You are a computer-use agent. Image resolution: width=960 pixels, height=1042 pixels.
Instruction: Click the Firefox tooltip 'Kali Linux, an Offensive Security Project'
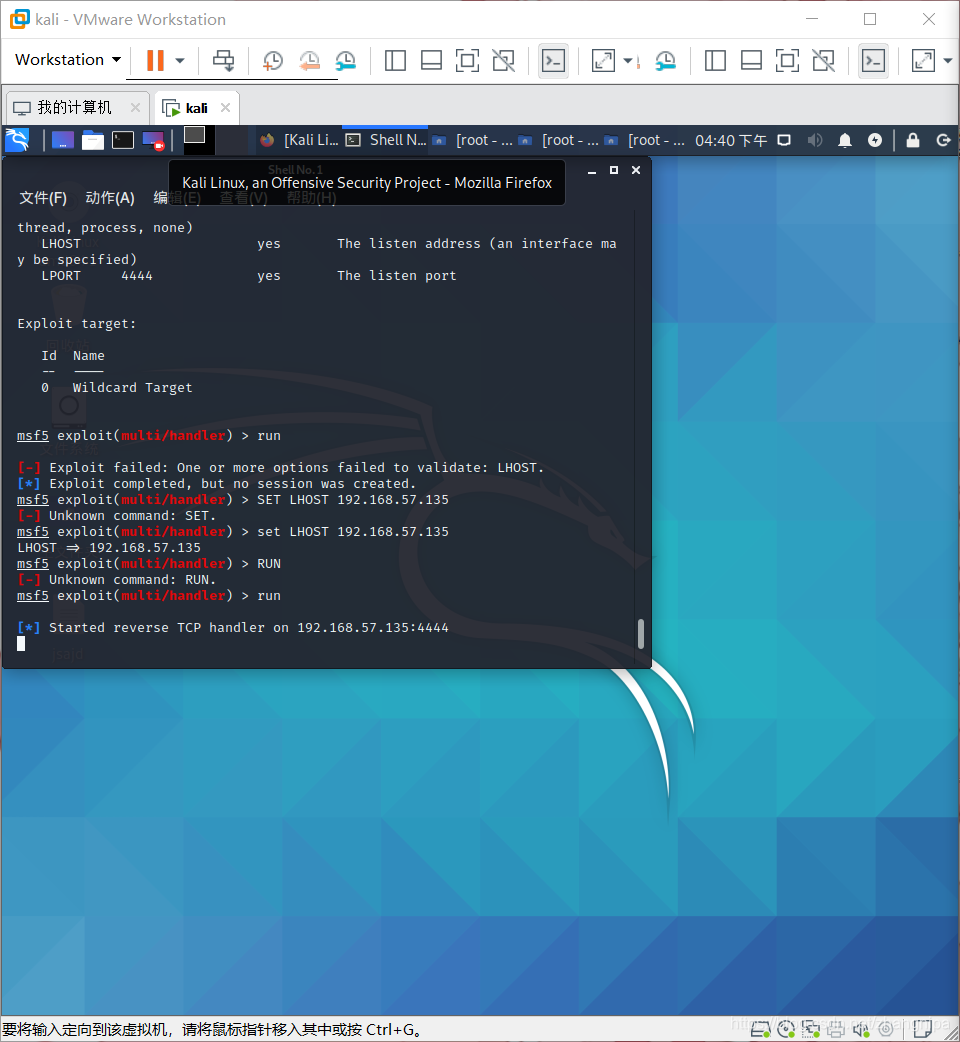367,183
